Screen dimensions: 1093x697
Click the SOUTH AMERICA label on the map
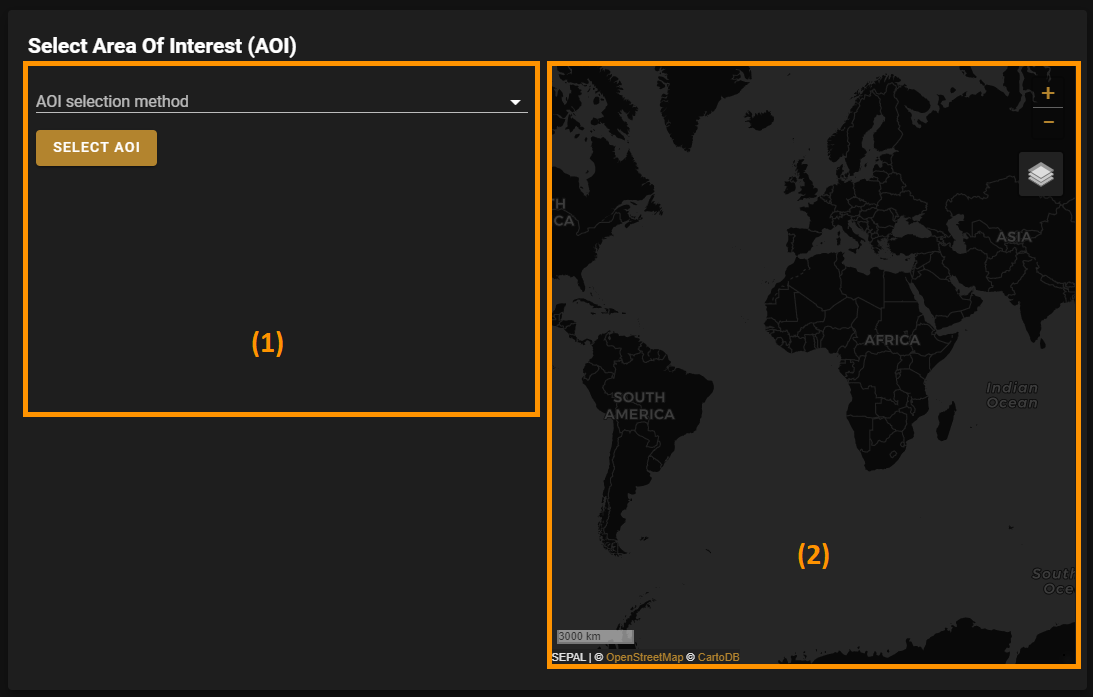tap(639, 406)
